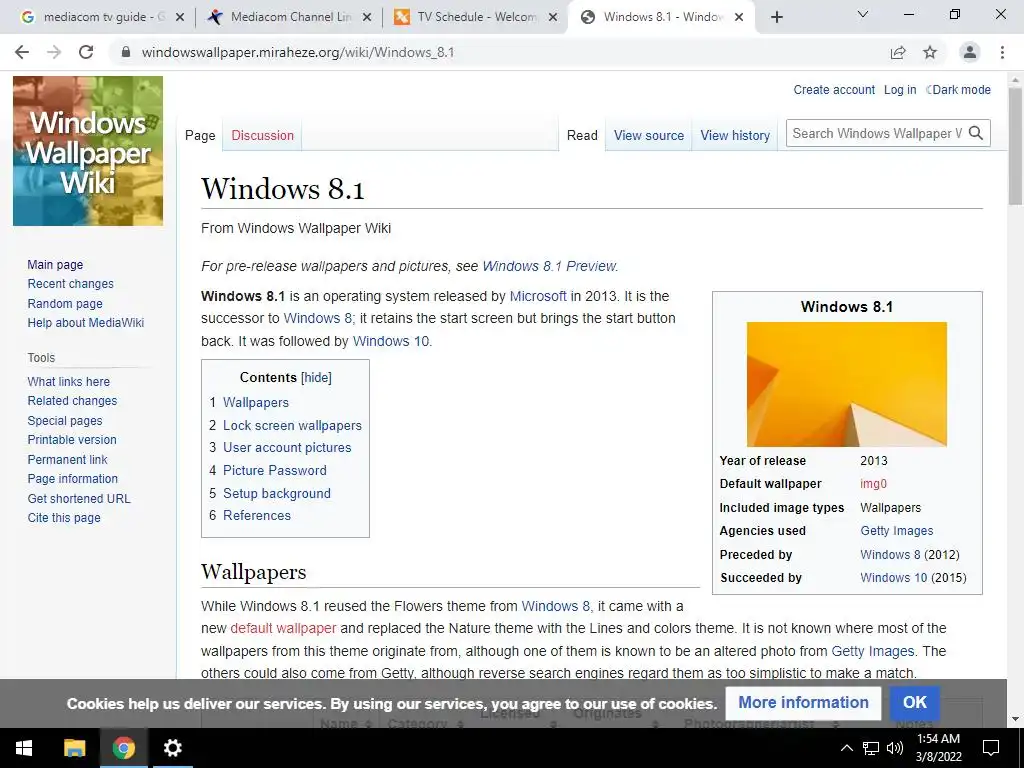Open the Windows 8.1 infobox wallpaper image

[846, 384]
